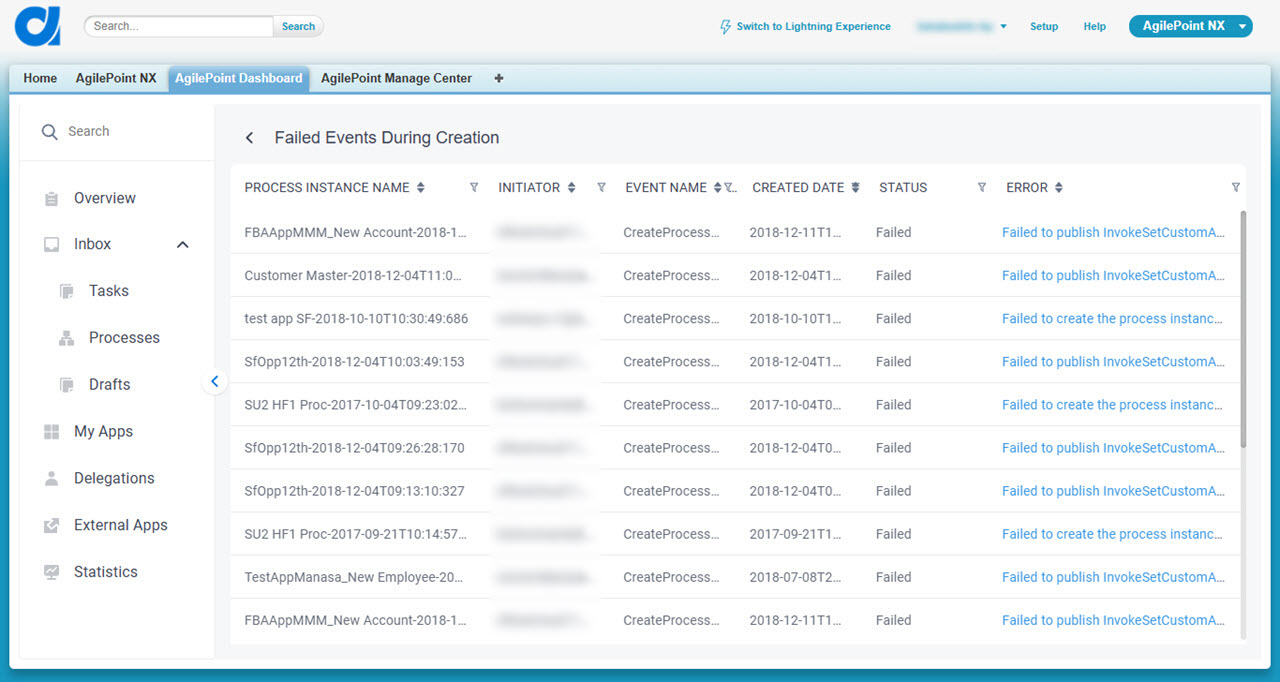Image resolution: width=1280 pixels, height=682 pixels.
Task: Click the table vertical scrollbar
Action: tap(1243, 328)
